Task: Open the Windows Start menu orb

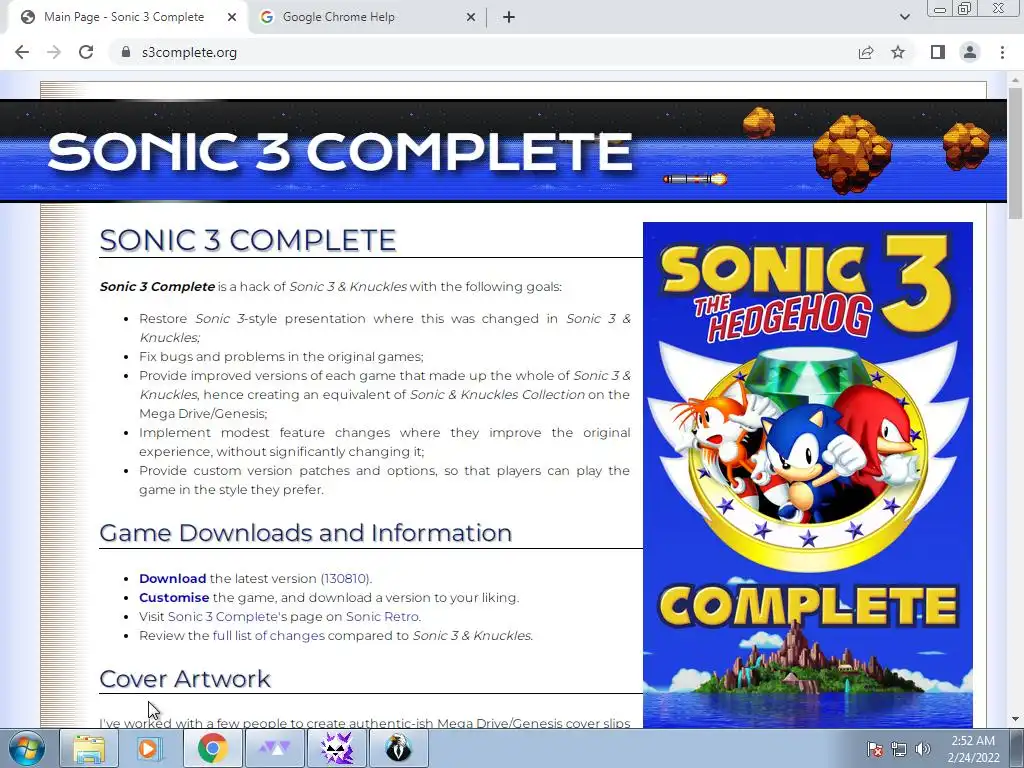Action: click(27, 748)
